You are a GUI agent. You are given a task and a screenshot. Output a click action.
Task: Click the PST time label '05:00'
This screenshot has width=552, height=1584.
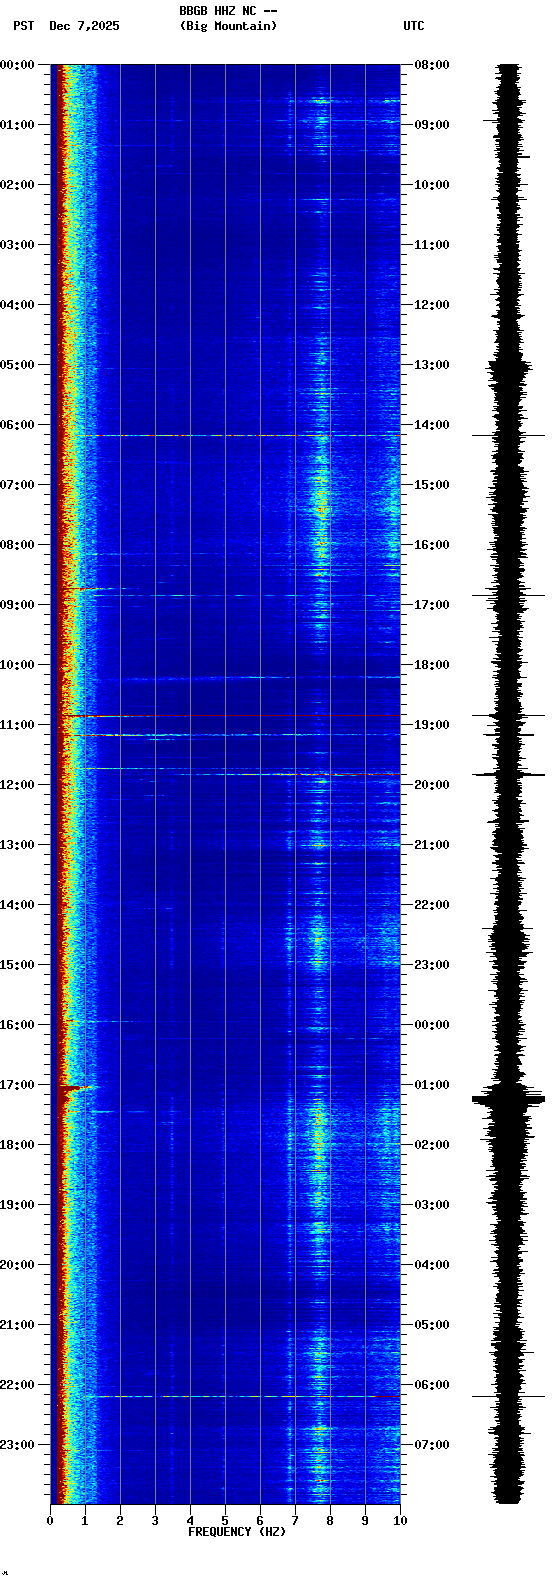tap(17, 365)
